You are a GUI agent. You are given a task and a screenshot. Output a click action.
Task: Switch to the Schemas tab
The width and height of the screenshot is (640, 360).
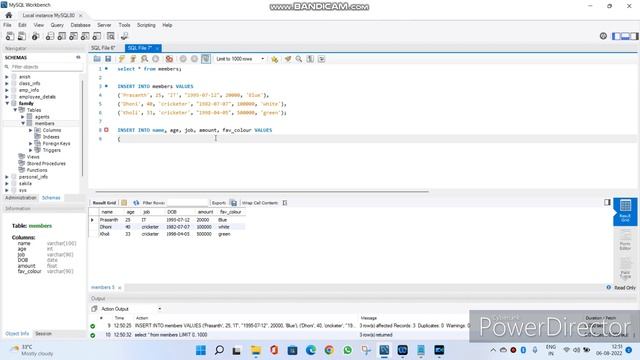click(x=51, y=198)
